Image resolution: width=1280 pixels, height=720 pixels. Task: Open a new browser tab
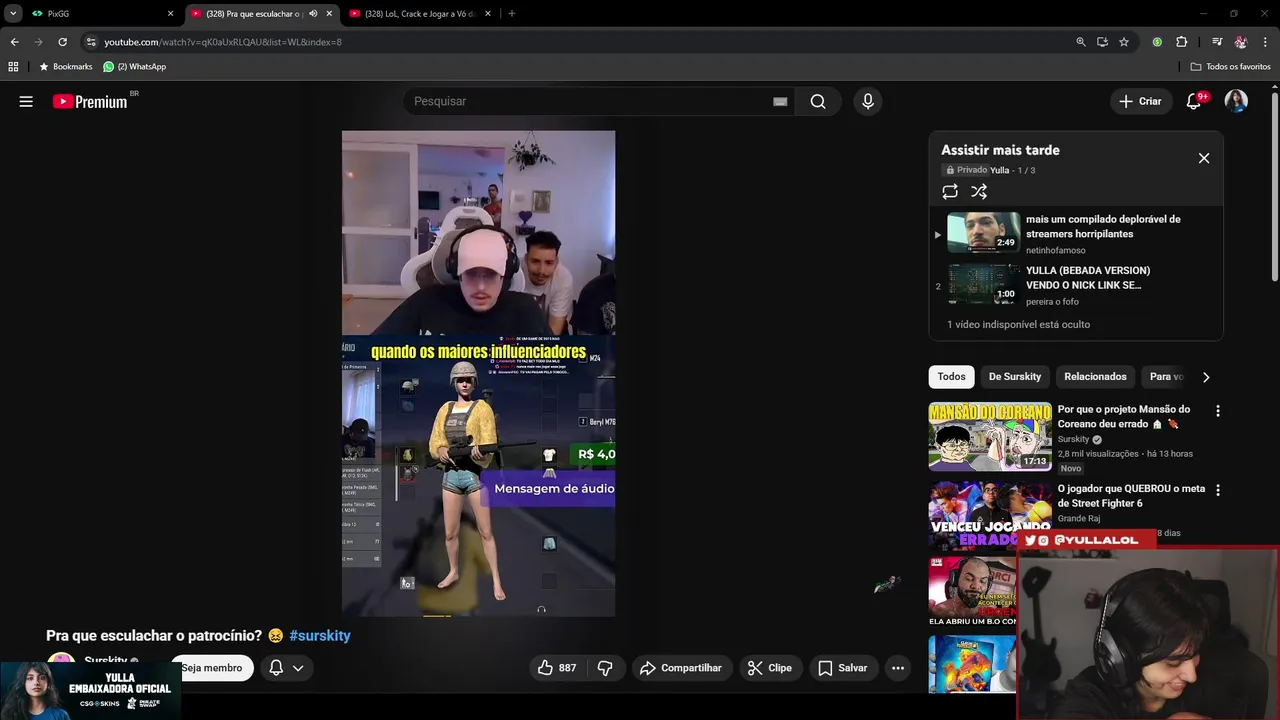(x=511, y=14)
